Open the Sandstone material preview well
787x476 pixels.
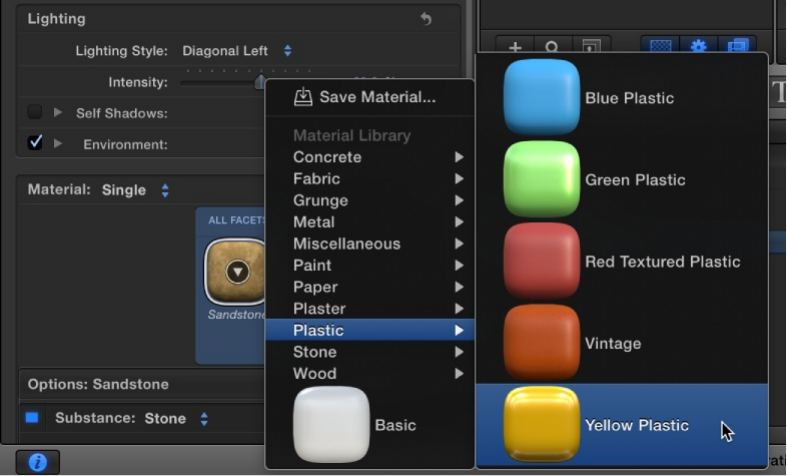[236, 271]
